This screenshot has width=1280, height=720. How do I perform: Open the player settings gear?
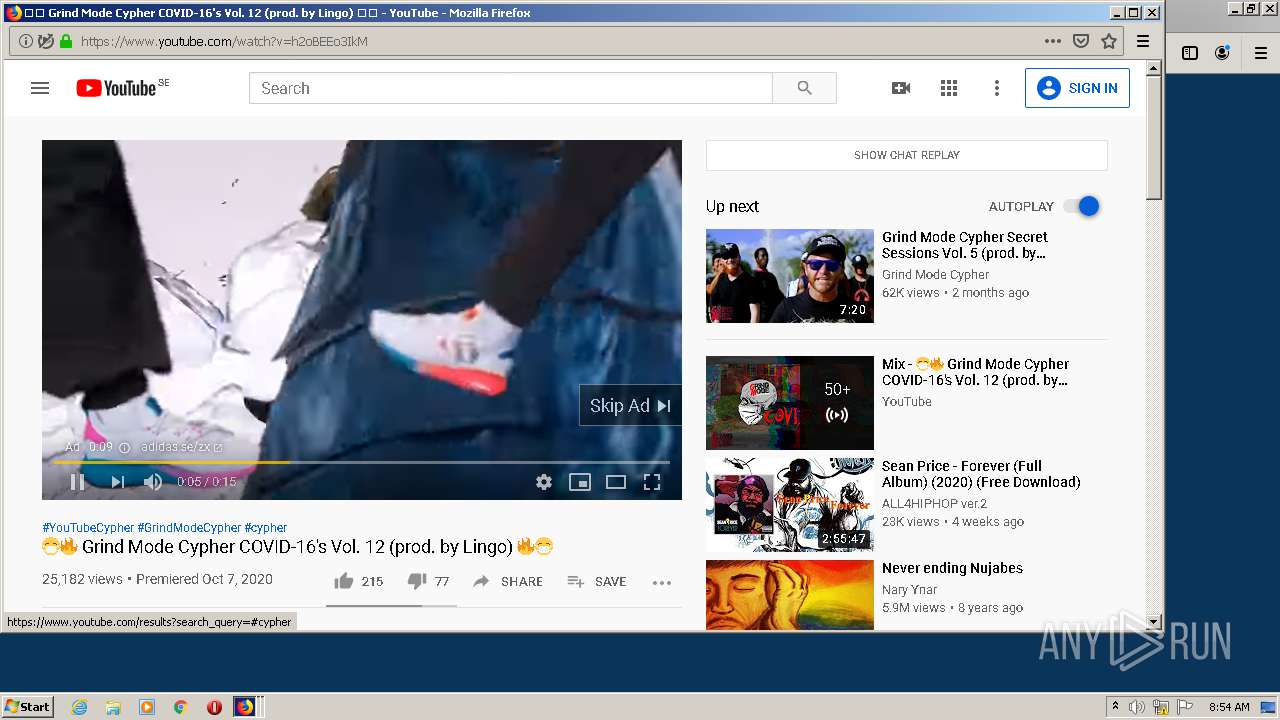point(544,482)
